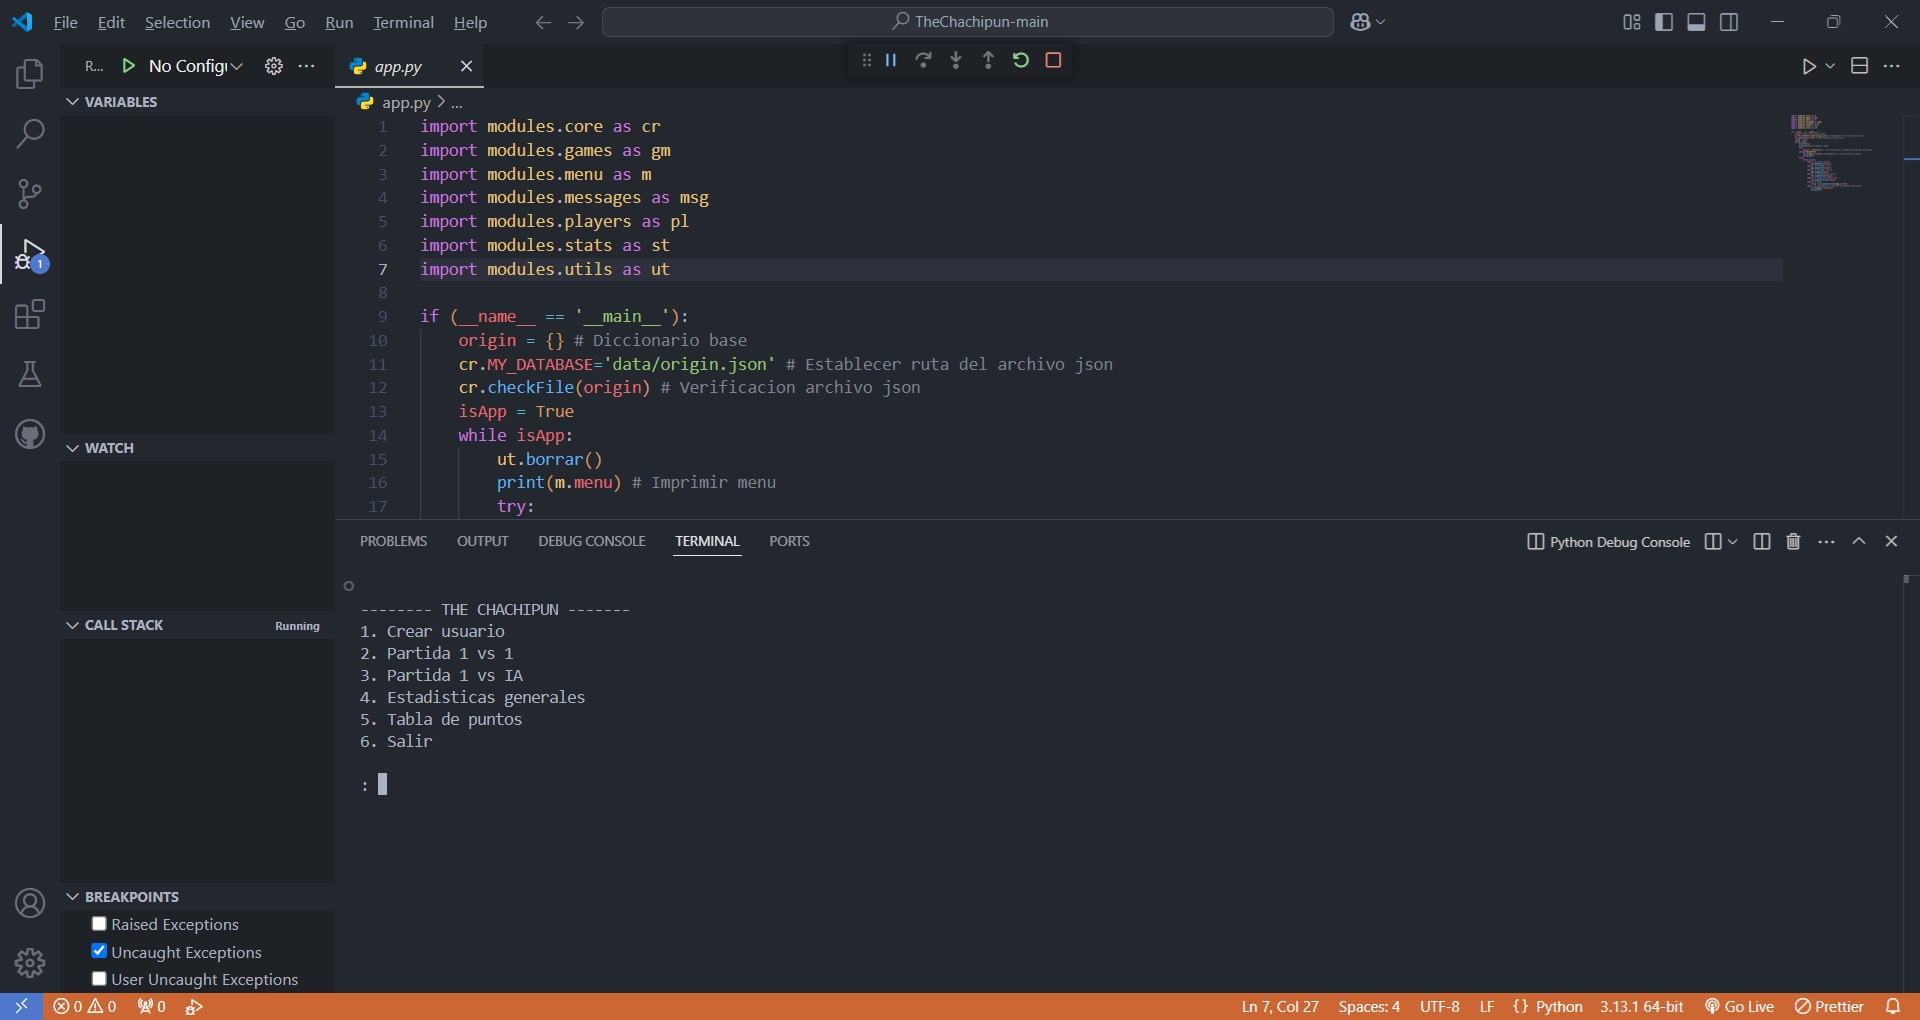
Task: Stop the debug session with the red square
Action: click(1053, 60)
